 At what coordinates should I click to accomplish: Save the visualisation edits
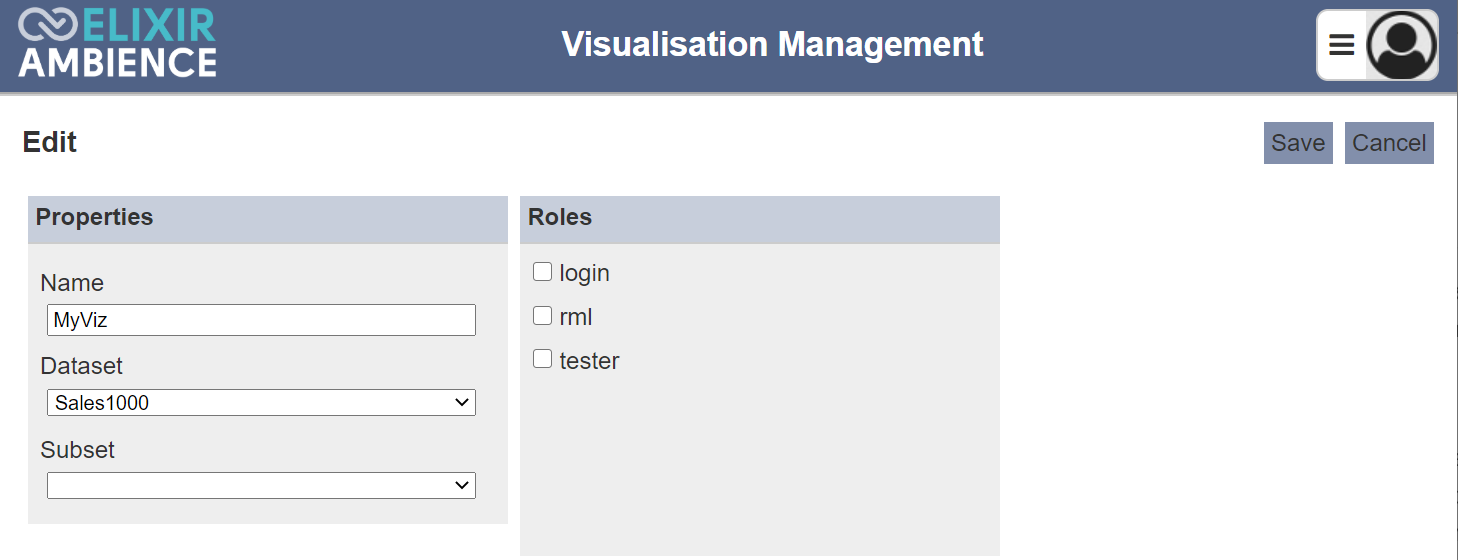1298,143
